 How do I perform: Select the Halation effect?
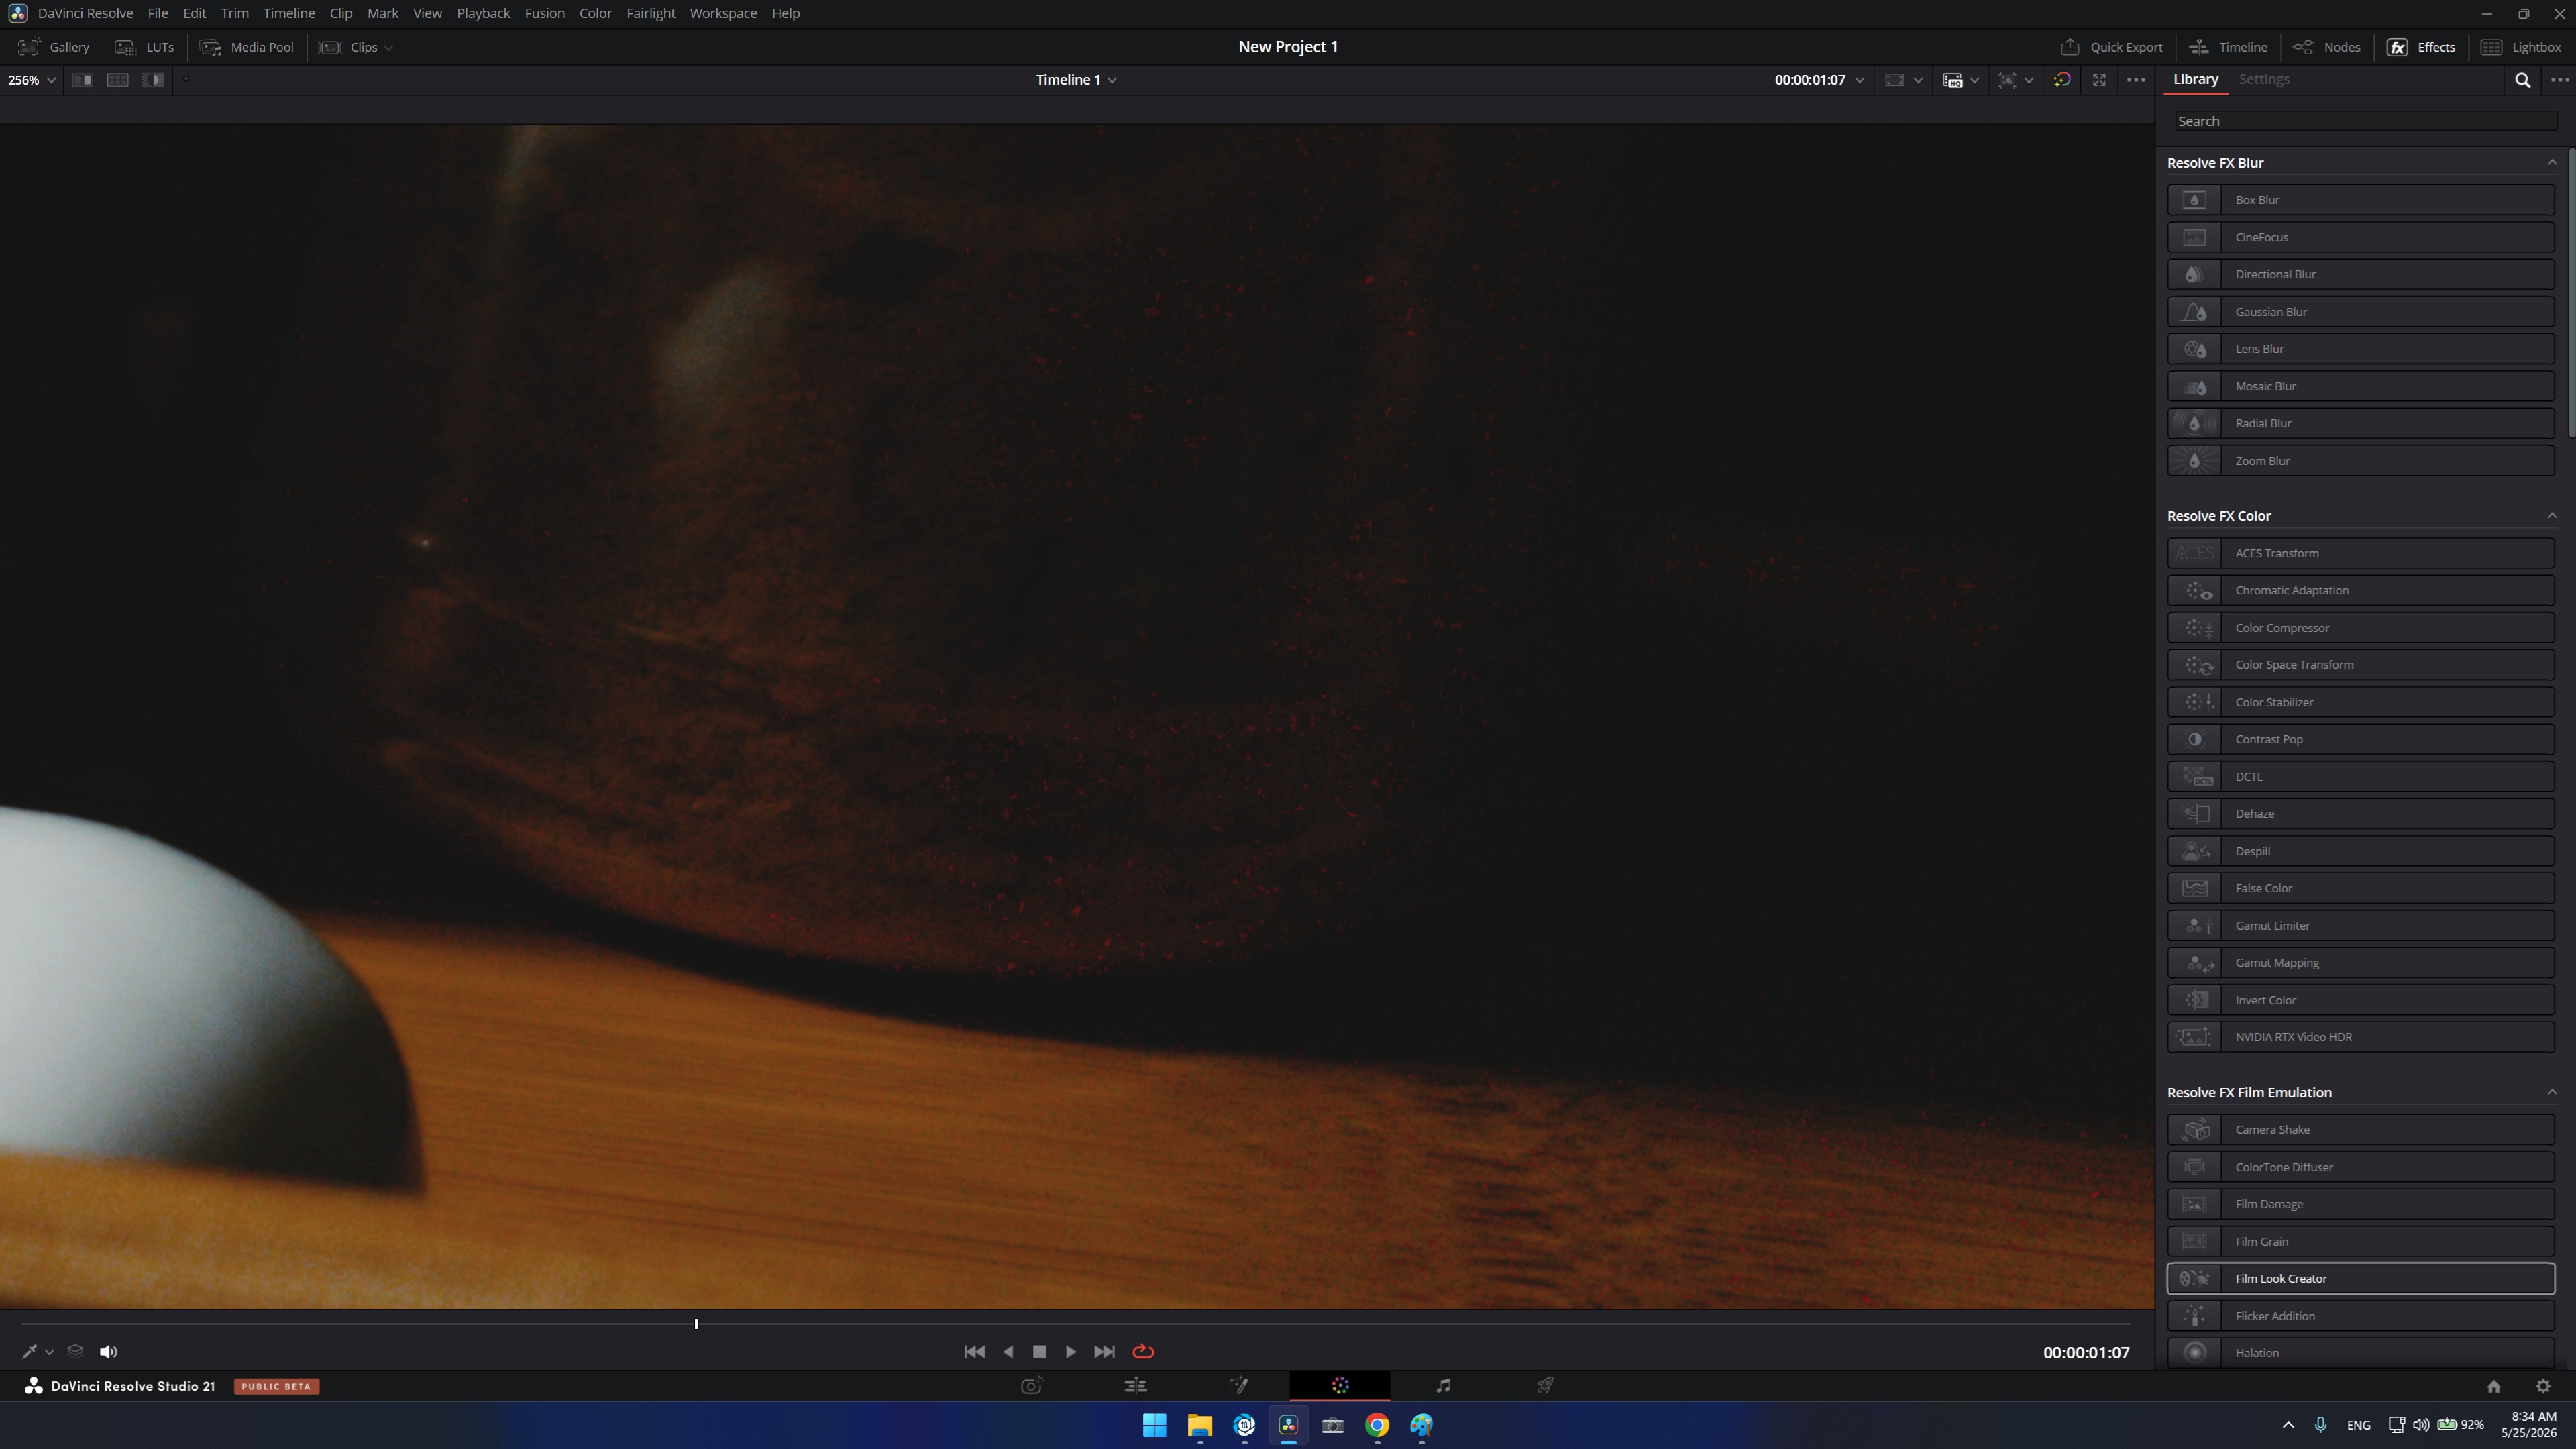[2361, 1353]
